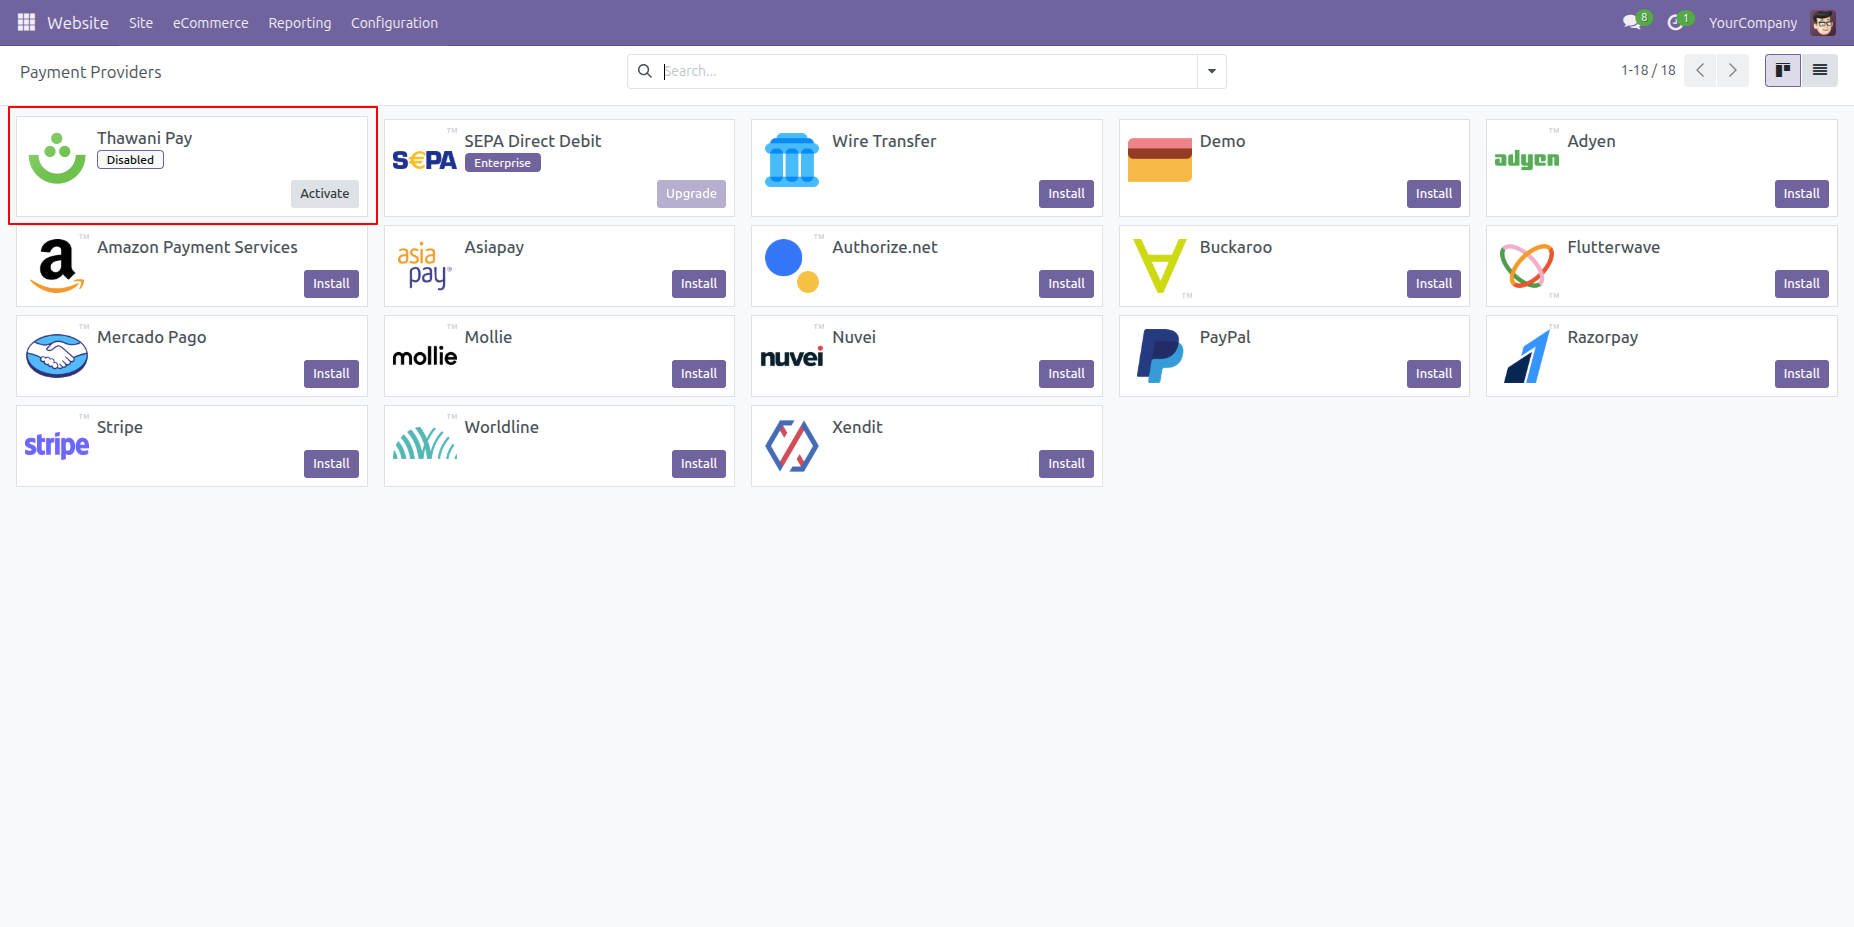Viewport: 1854px width, 927px height.
Task: Click the Flutterwave logo
Action: pyautogui.click(x=1527, y=265)
